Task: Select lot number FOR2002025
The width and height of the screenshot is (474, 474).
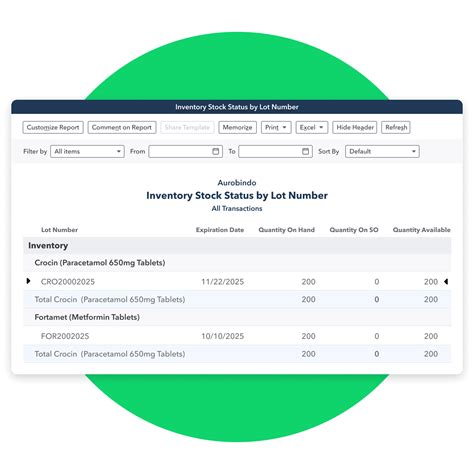Action: click(65, 336)
